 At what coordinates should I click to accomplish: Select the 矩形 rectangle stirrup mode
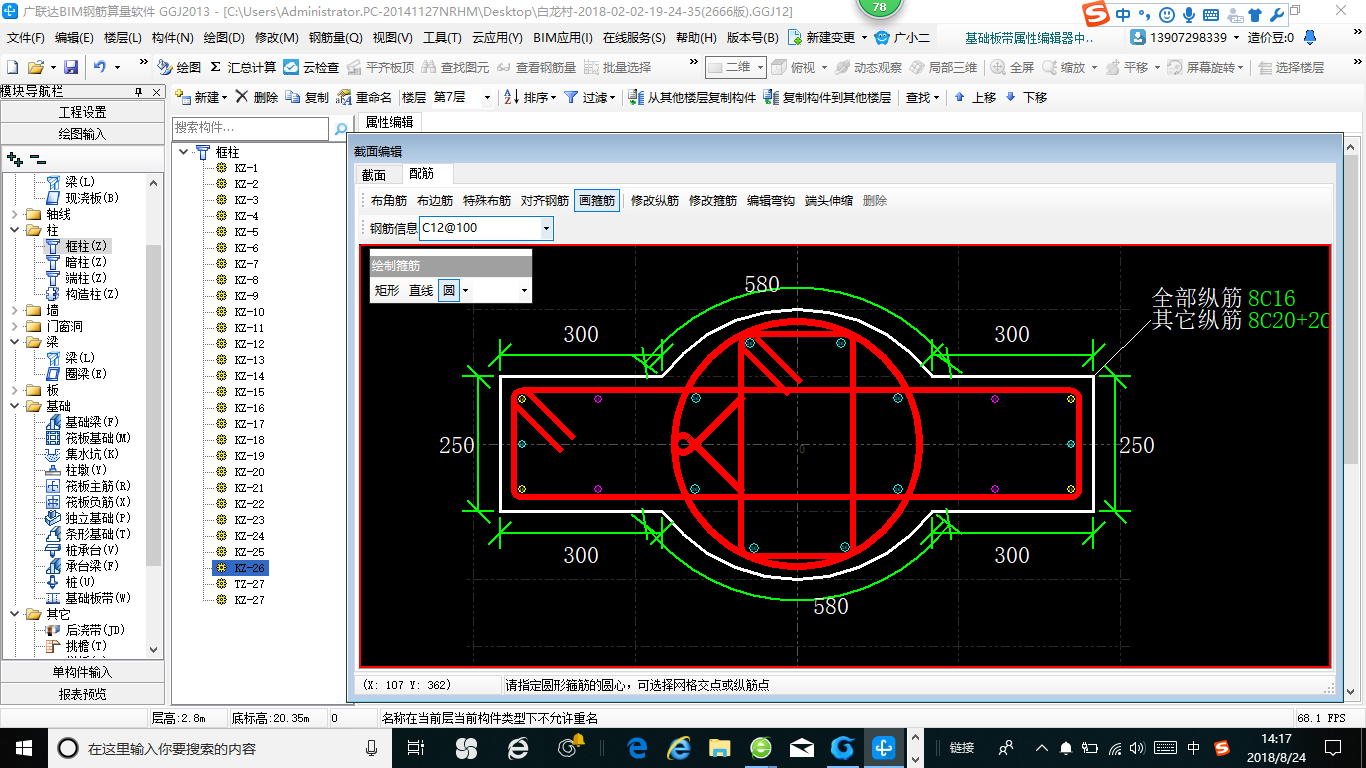[x=387, y=290]
